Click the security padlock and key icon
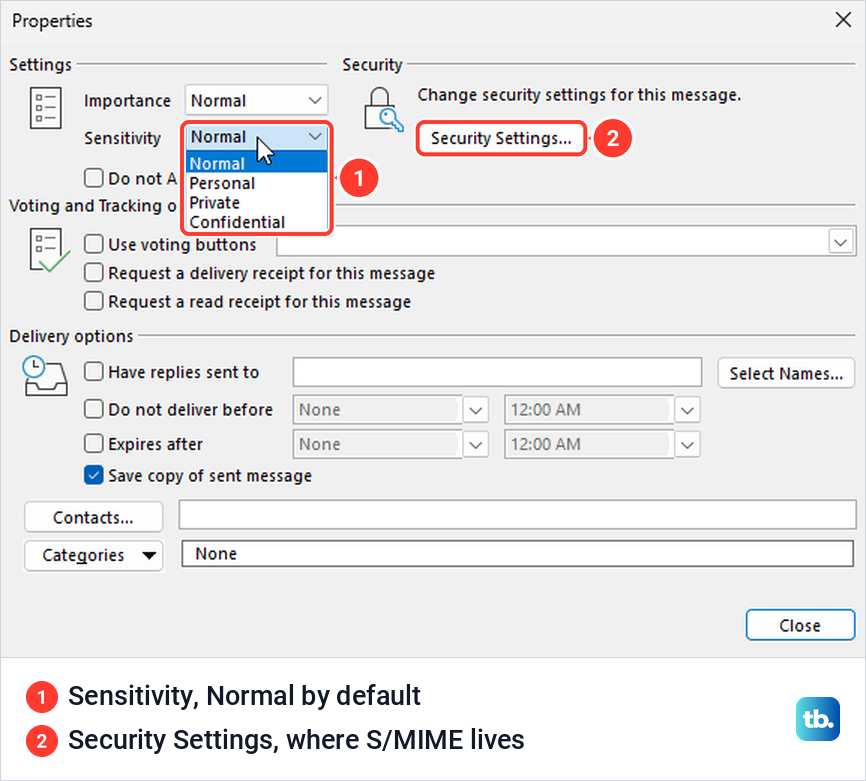Image resolution: width=866 pixels, height=781 pixels. coord(383,109)
